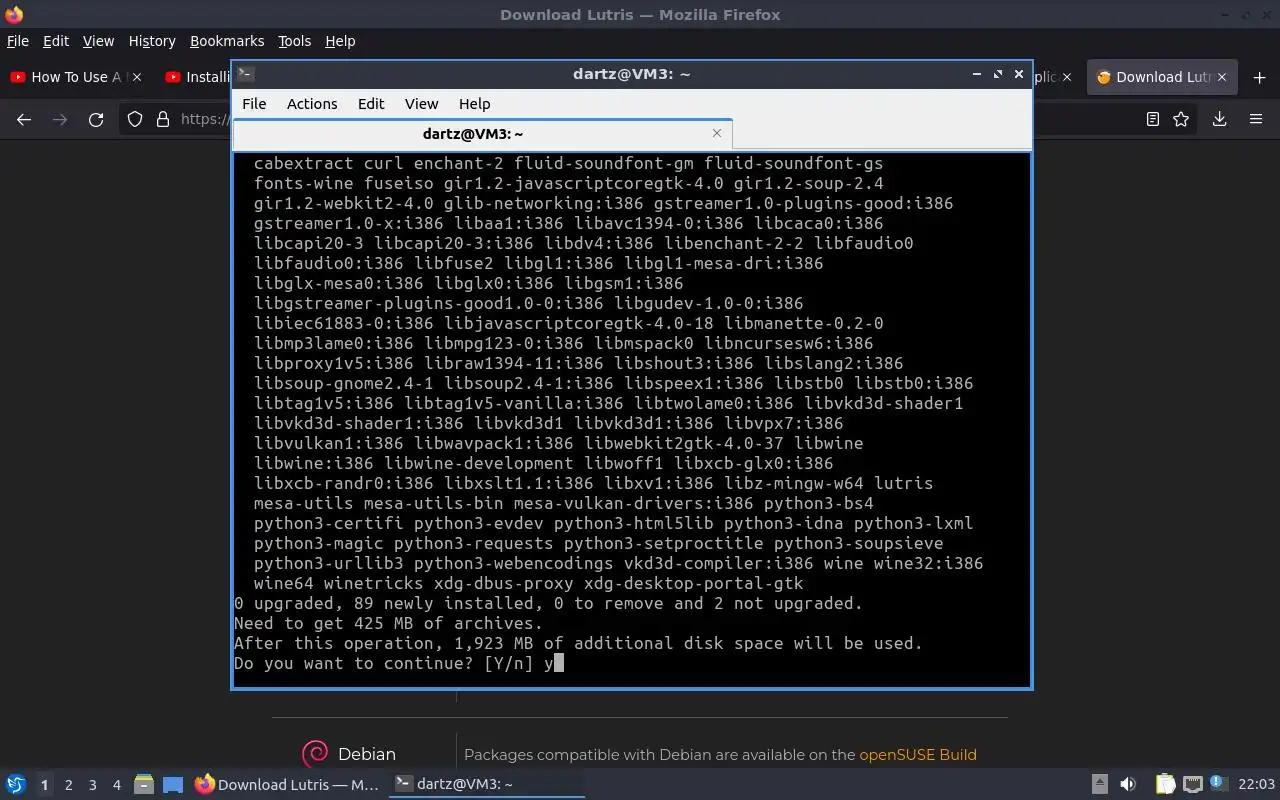The image size is (1280, 800).
Task: Open the Firefox Edit menu
Action: [x=56, y=41]
